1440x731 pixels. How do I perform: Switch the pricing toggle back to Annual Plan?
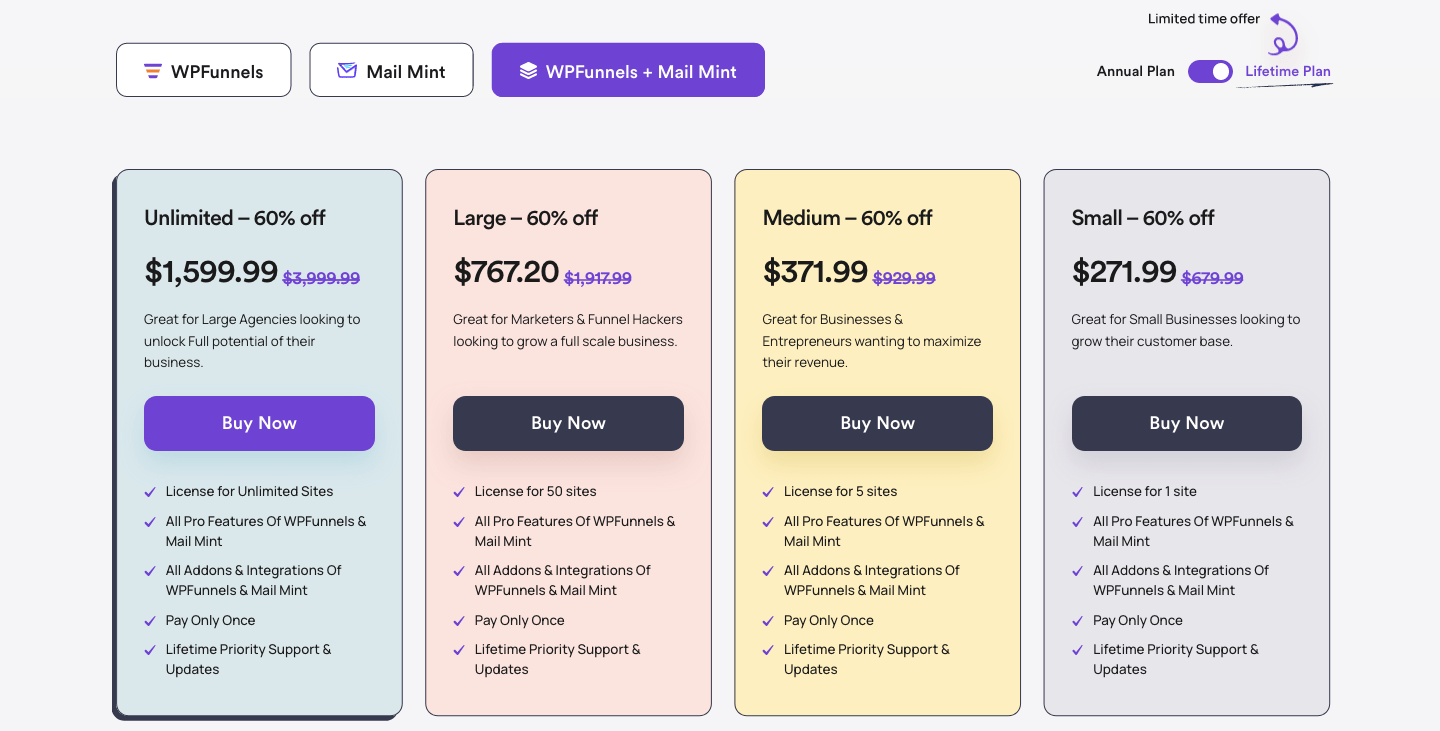point(1210,71)
